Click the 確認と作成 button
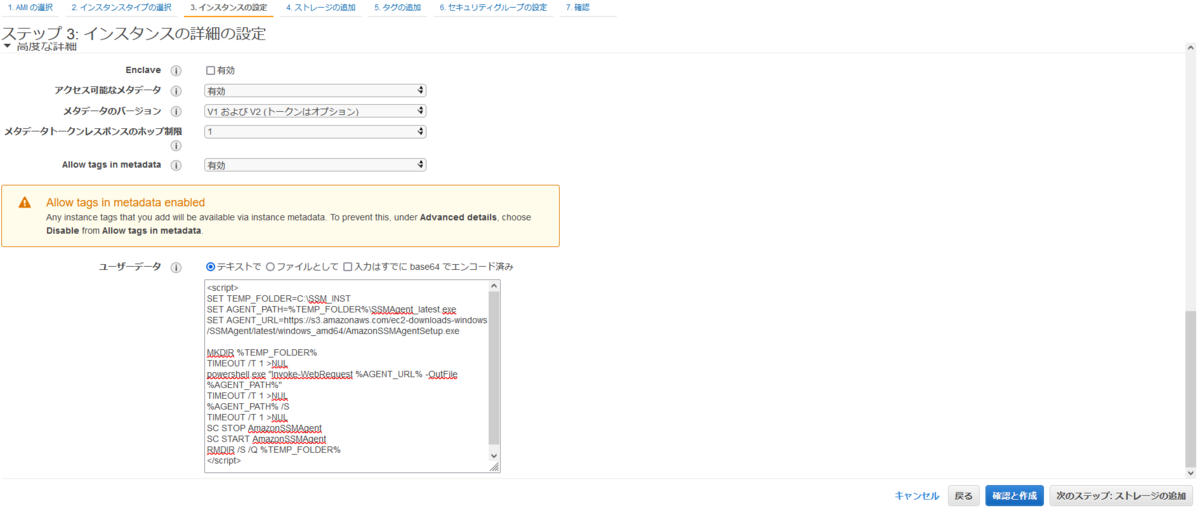 1014,496
